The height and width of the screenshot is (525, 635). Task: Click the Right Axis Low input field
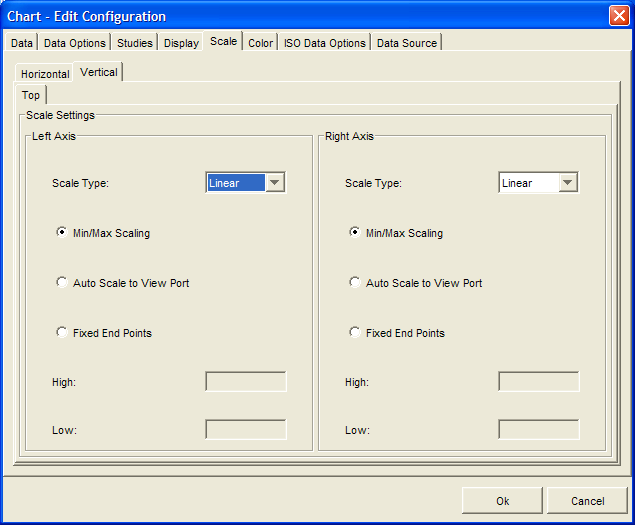point(538,429)
